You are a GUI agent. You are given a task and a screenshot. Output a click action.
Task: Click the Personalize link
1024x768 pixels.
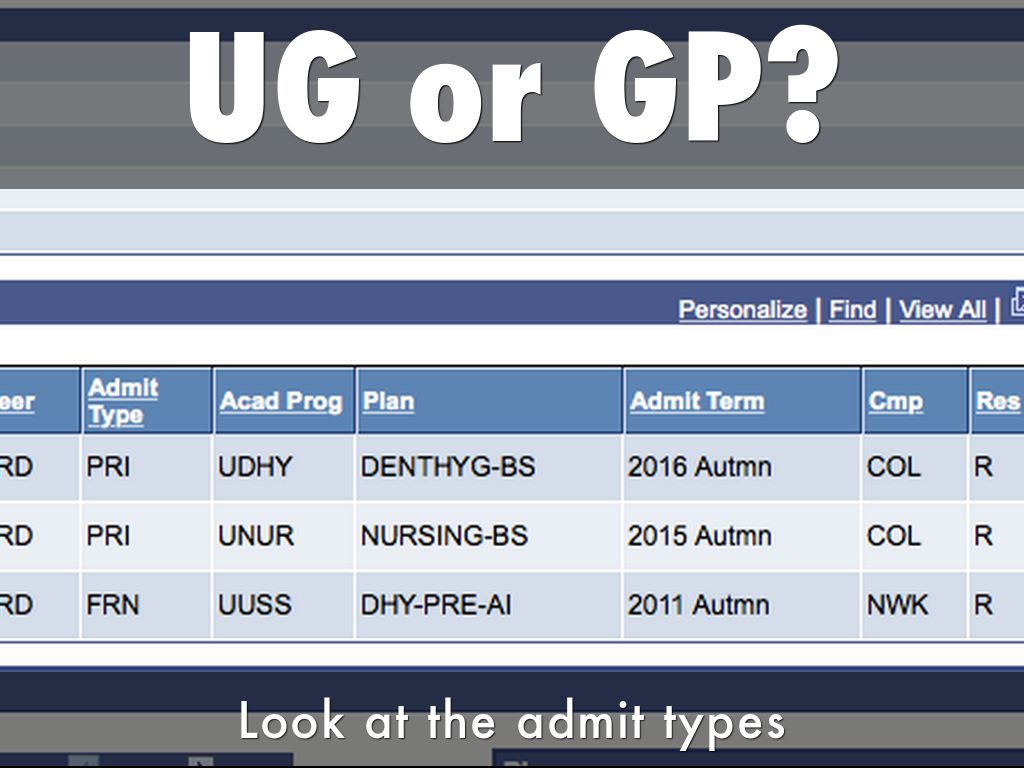tap(742, 310)
